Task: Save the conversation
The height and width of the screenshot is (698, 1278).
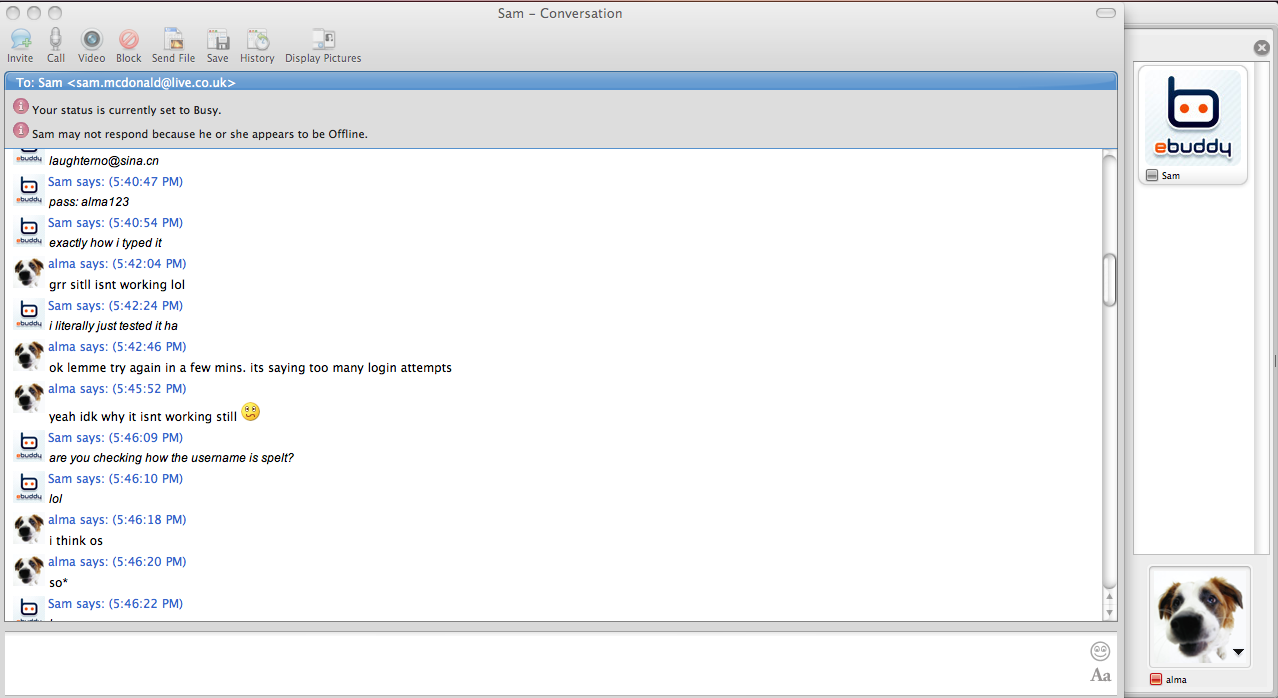Action: pyautogui.click(x=218, y=39)
